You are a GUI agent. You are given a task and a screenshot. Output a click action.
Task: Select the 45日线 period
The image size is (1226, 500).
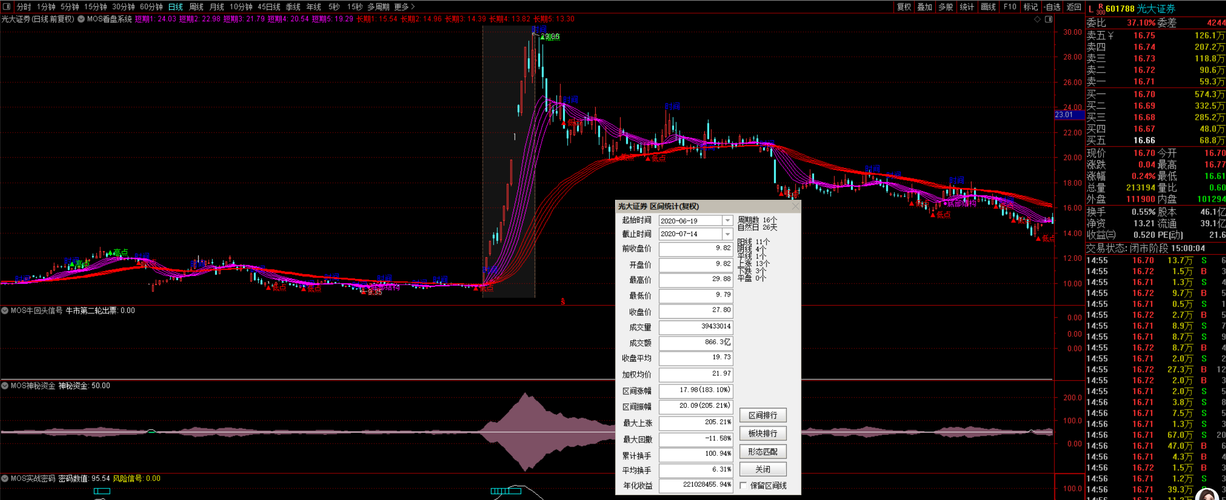click(x=269, y=6)
